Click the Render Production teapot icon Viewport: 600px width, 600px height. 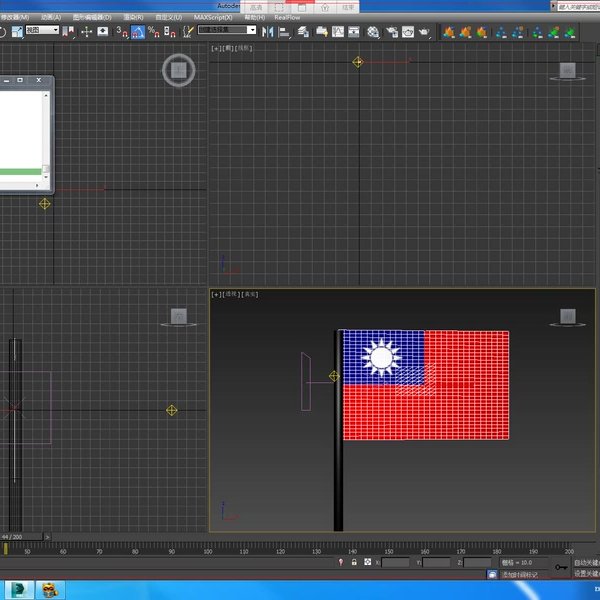[424, 32]
